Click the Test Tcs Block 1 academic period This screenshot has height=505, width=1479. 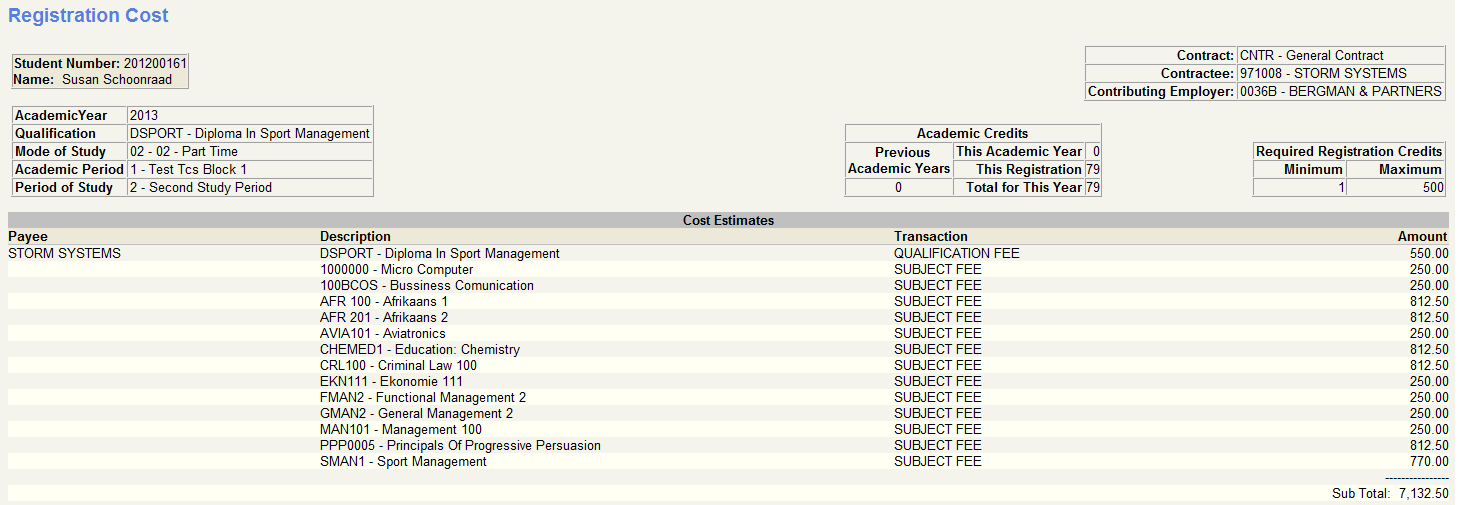pos(188,170)
